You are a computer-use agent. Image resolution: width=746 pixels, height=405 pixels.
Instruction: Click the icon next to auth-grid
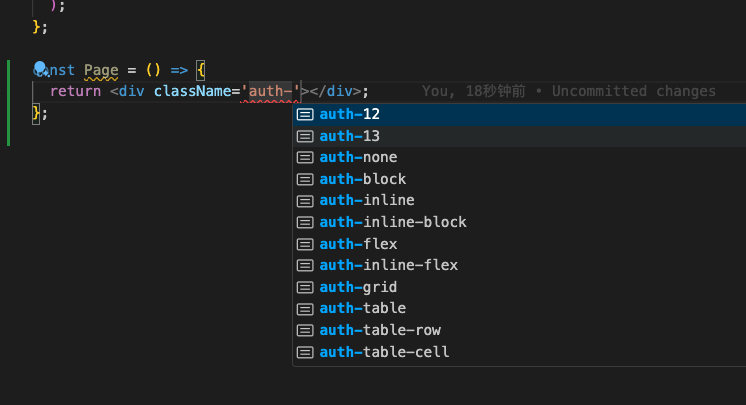pos(305,287)
